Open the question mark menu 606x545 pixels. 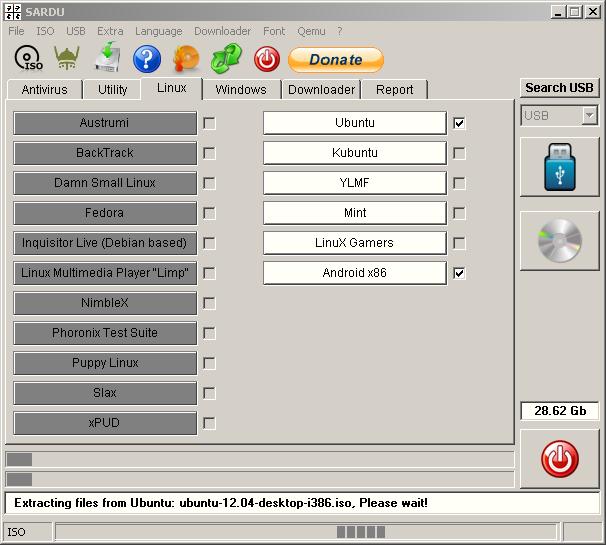click(339, 31)
